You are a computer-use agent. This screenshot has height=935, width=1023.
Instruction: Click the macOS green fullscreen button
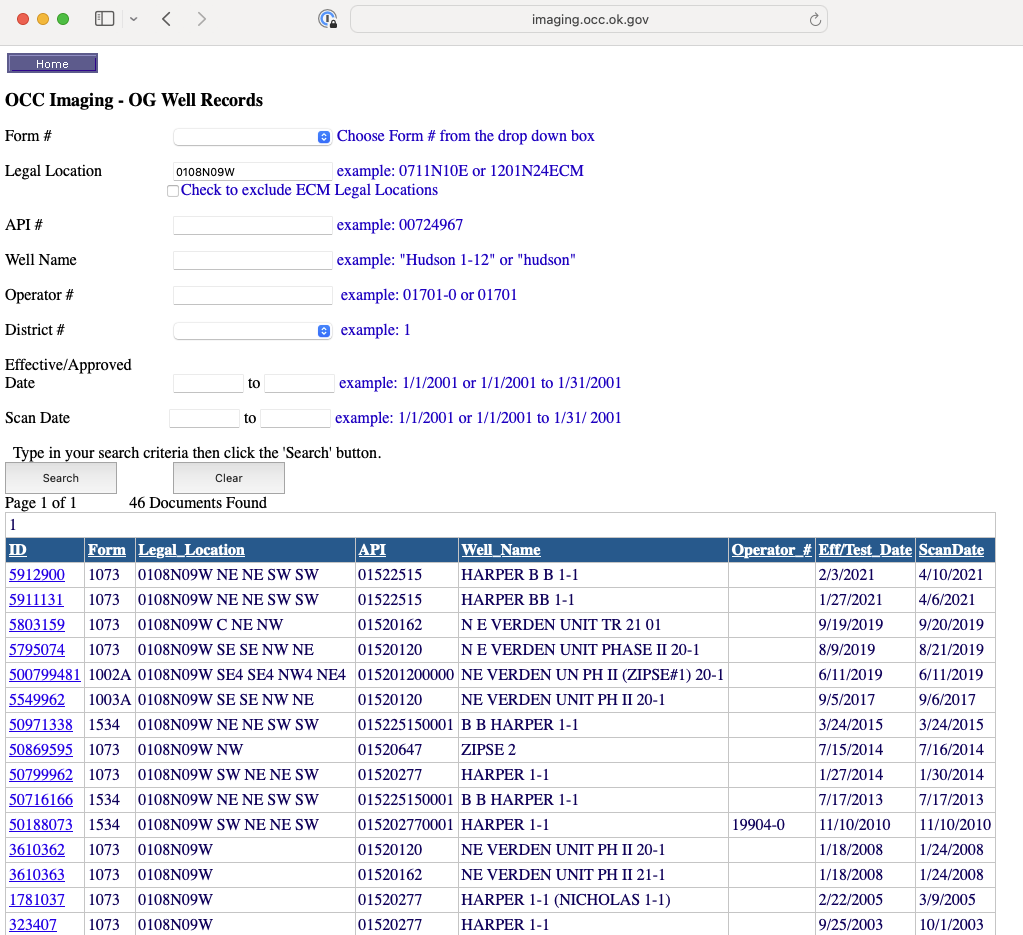pyautogui.click(x=63, y=19)
